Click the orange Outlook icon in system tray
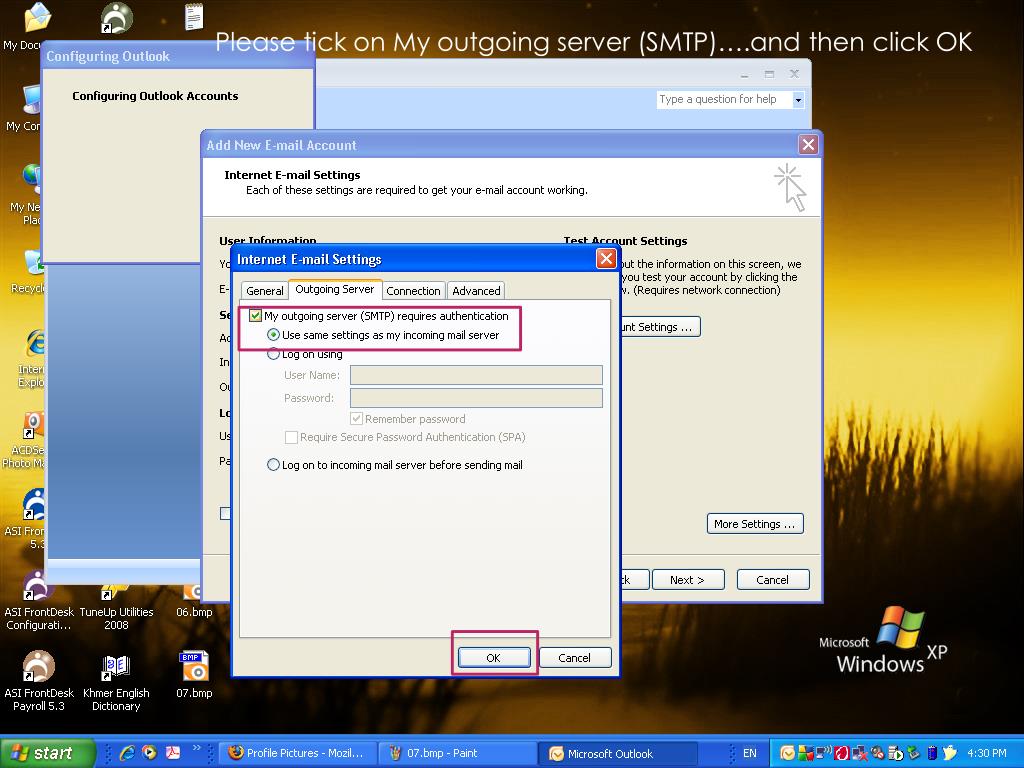The height and width of the screenshot is (768, 1024). [788, 753]
